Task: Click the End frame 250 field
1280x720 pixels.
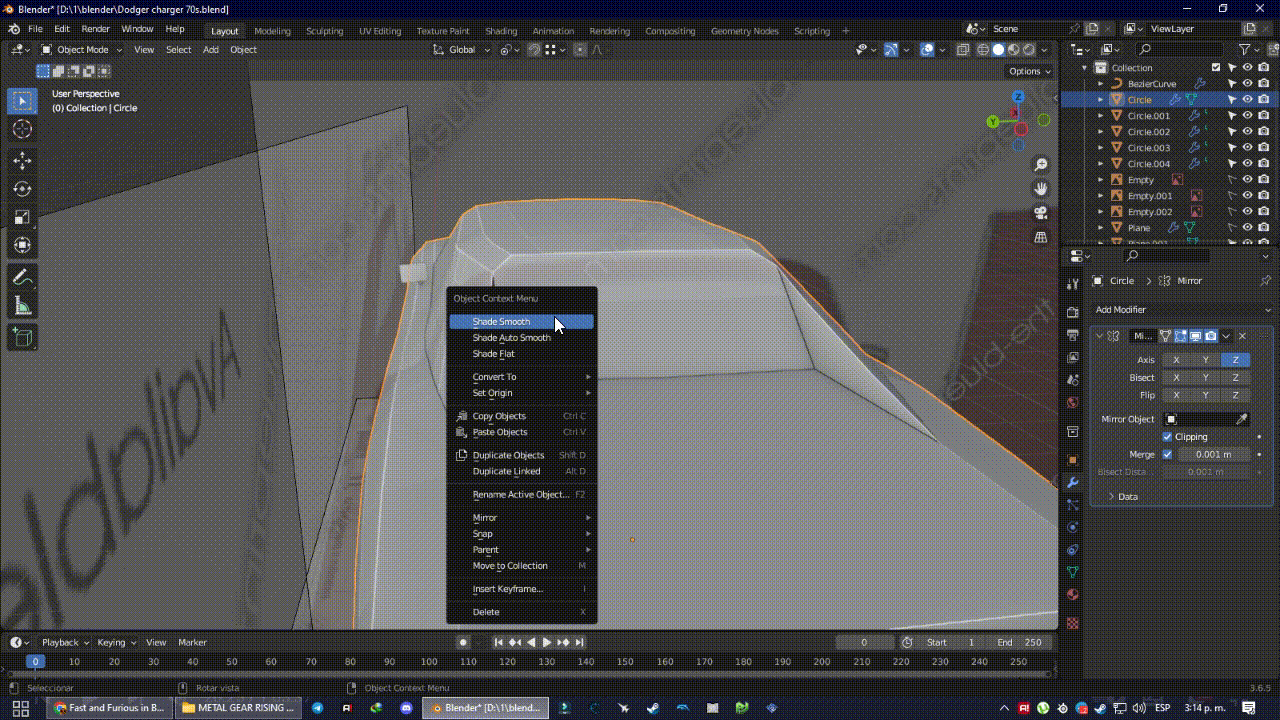Action: pos(1018,643)
